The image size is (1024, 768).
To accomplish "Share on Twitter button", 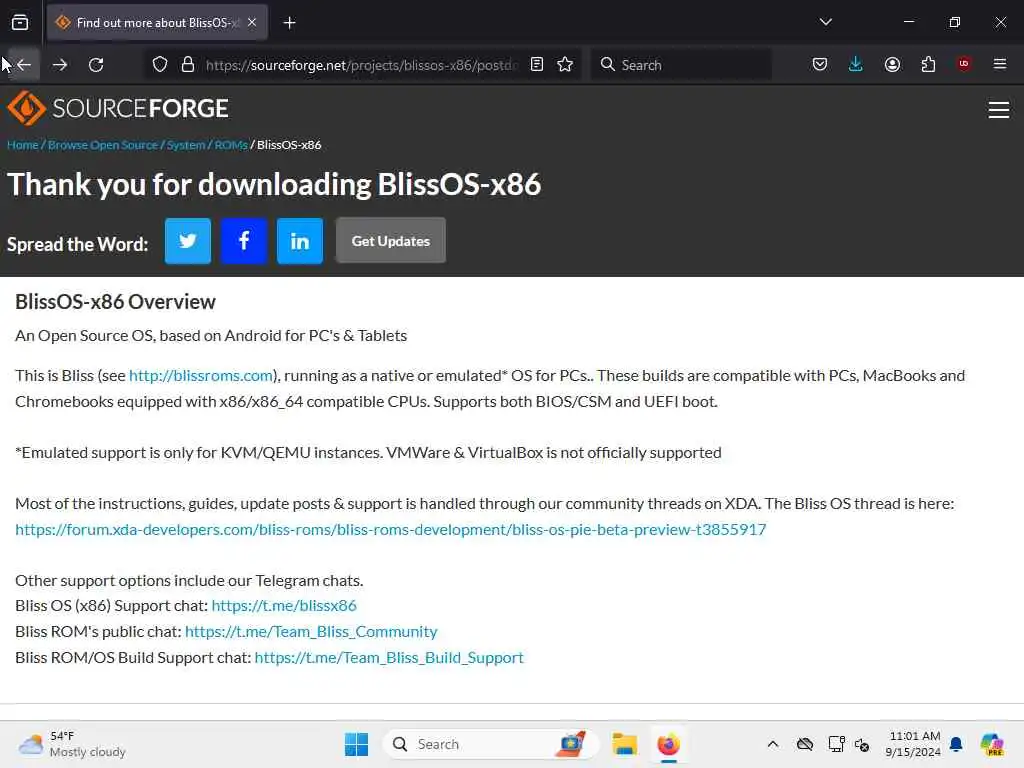I will coord(188,241).
